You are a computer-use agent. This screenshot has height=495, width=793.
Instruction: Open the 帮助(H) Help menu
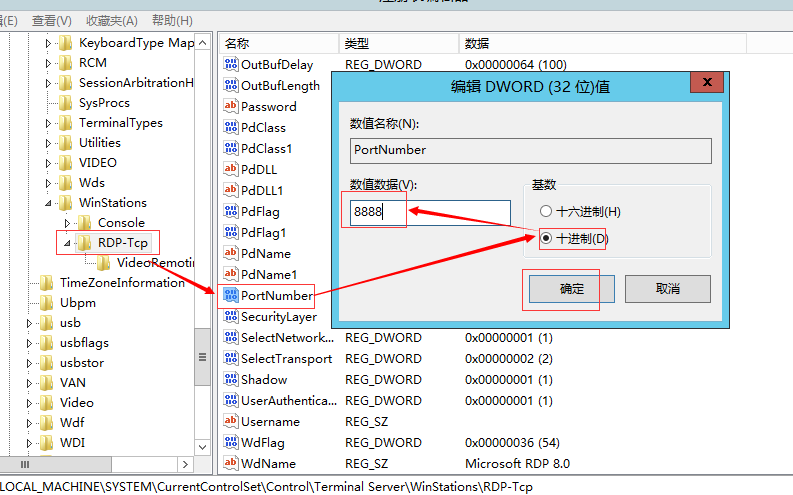pos(172,21)
